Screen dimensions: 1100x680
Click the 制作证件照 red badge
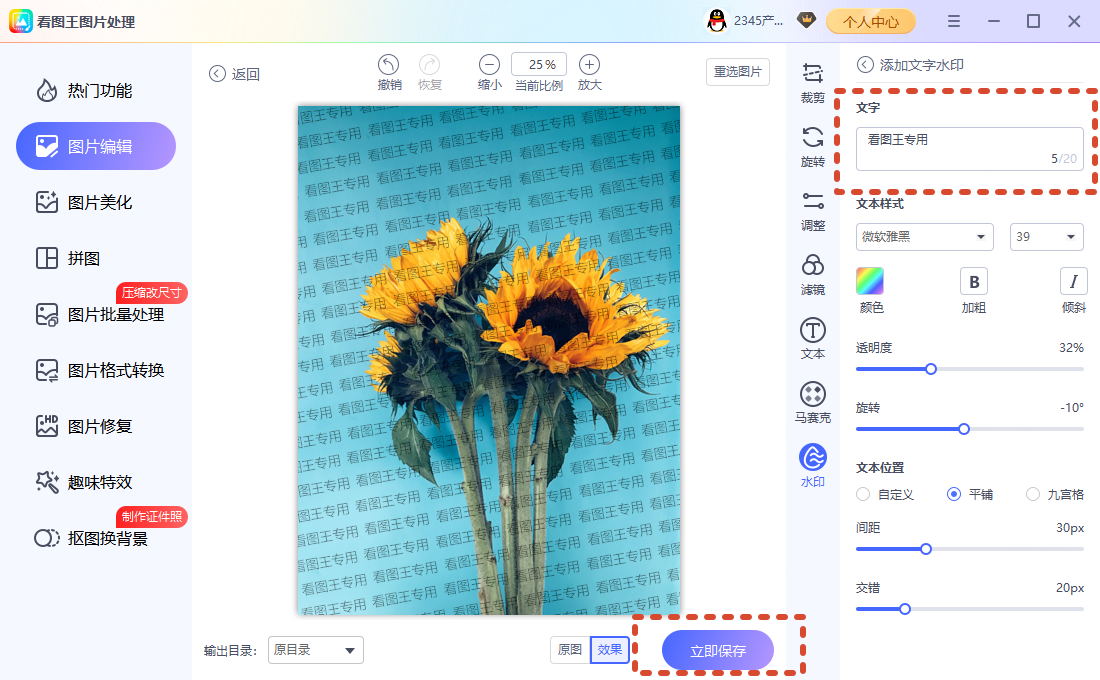tap(152, 516)
